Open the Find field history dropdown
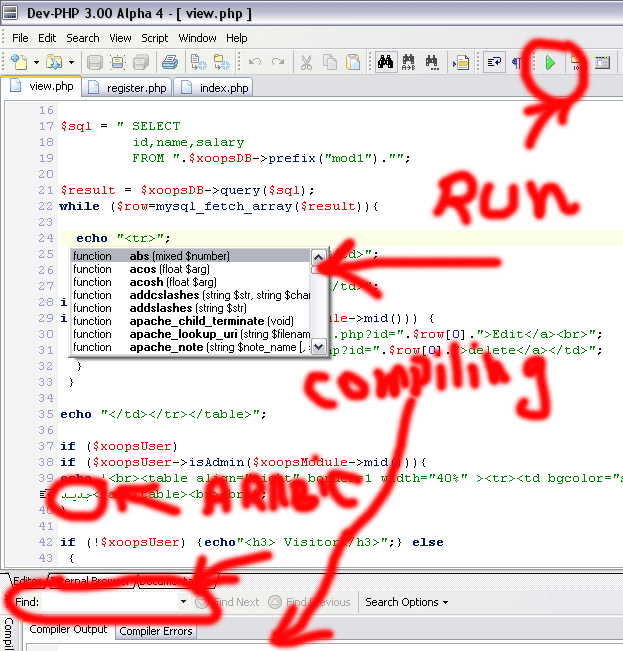The image size is (623, 651). point(183,601)
